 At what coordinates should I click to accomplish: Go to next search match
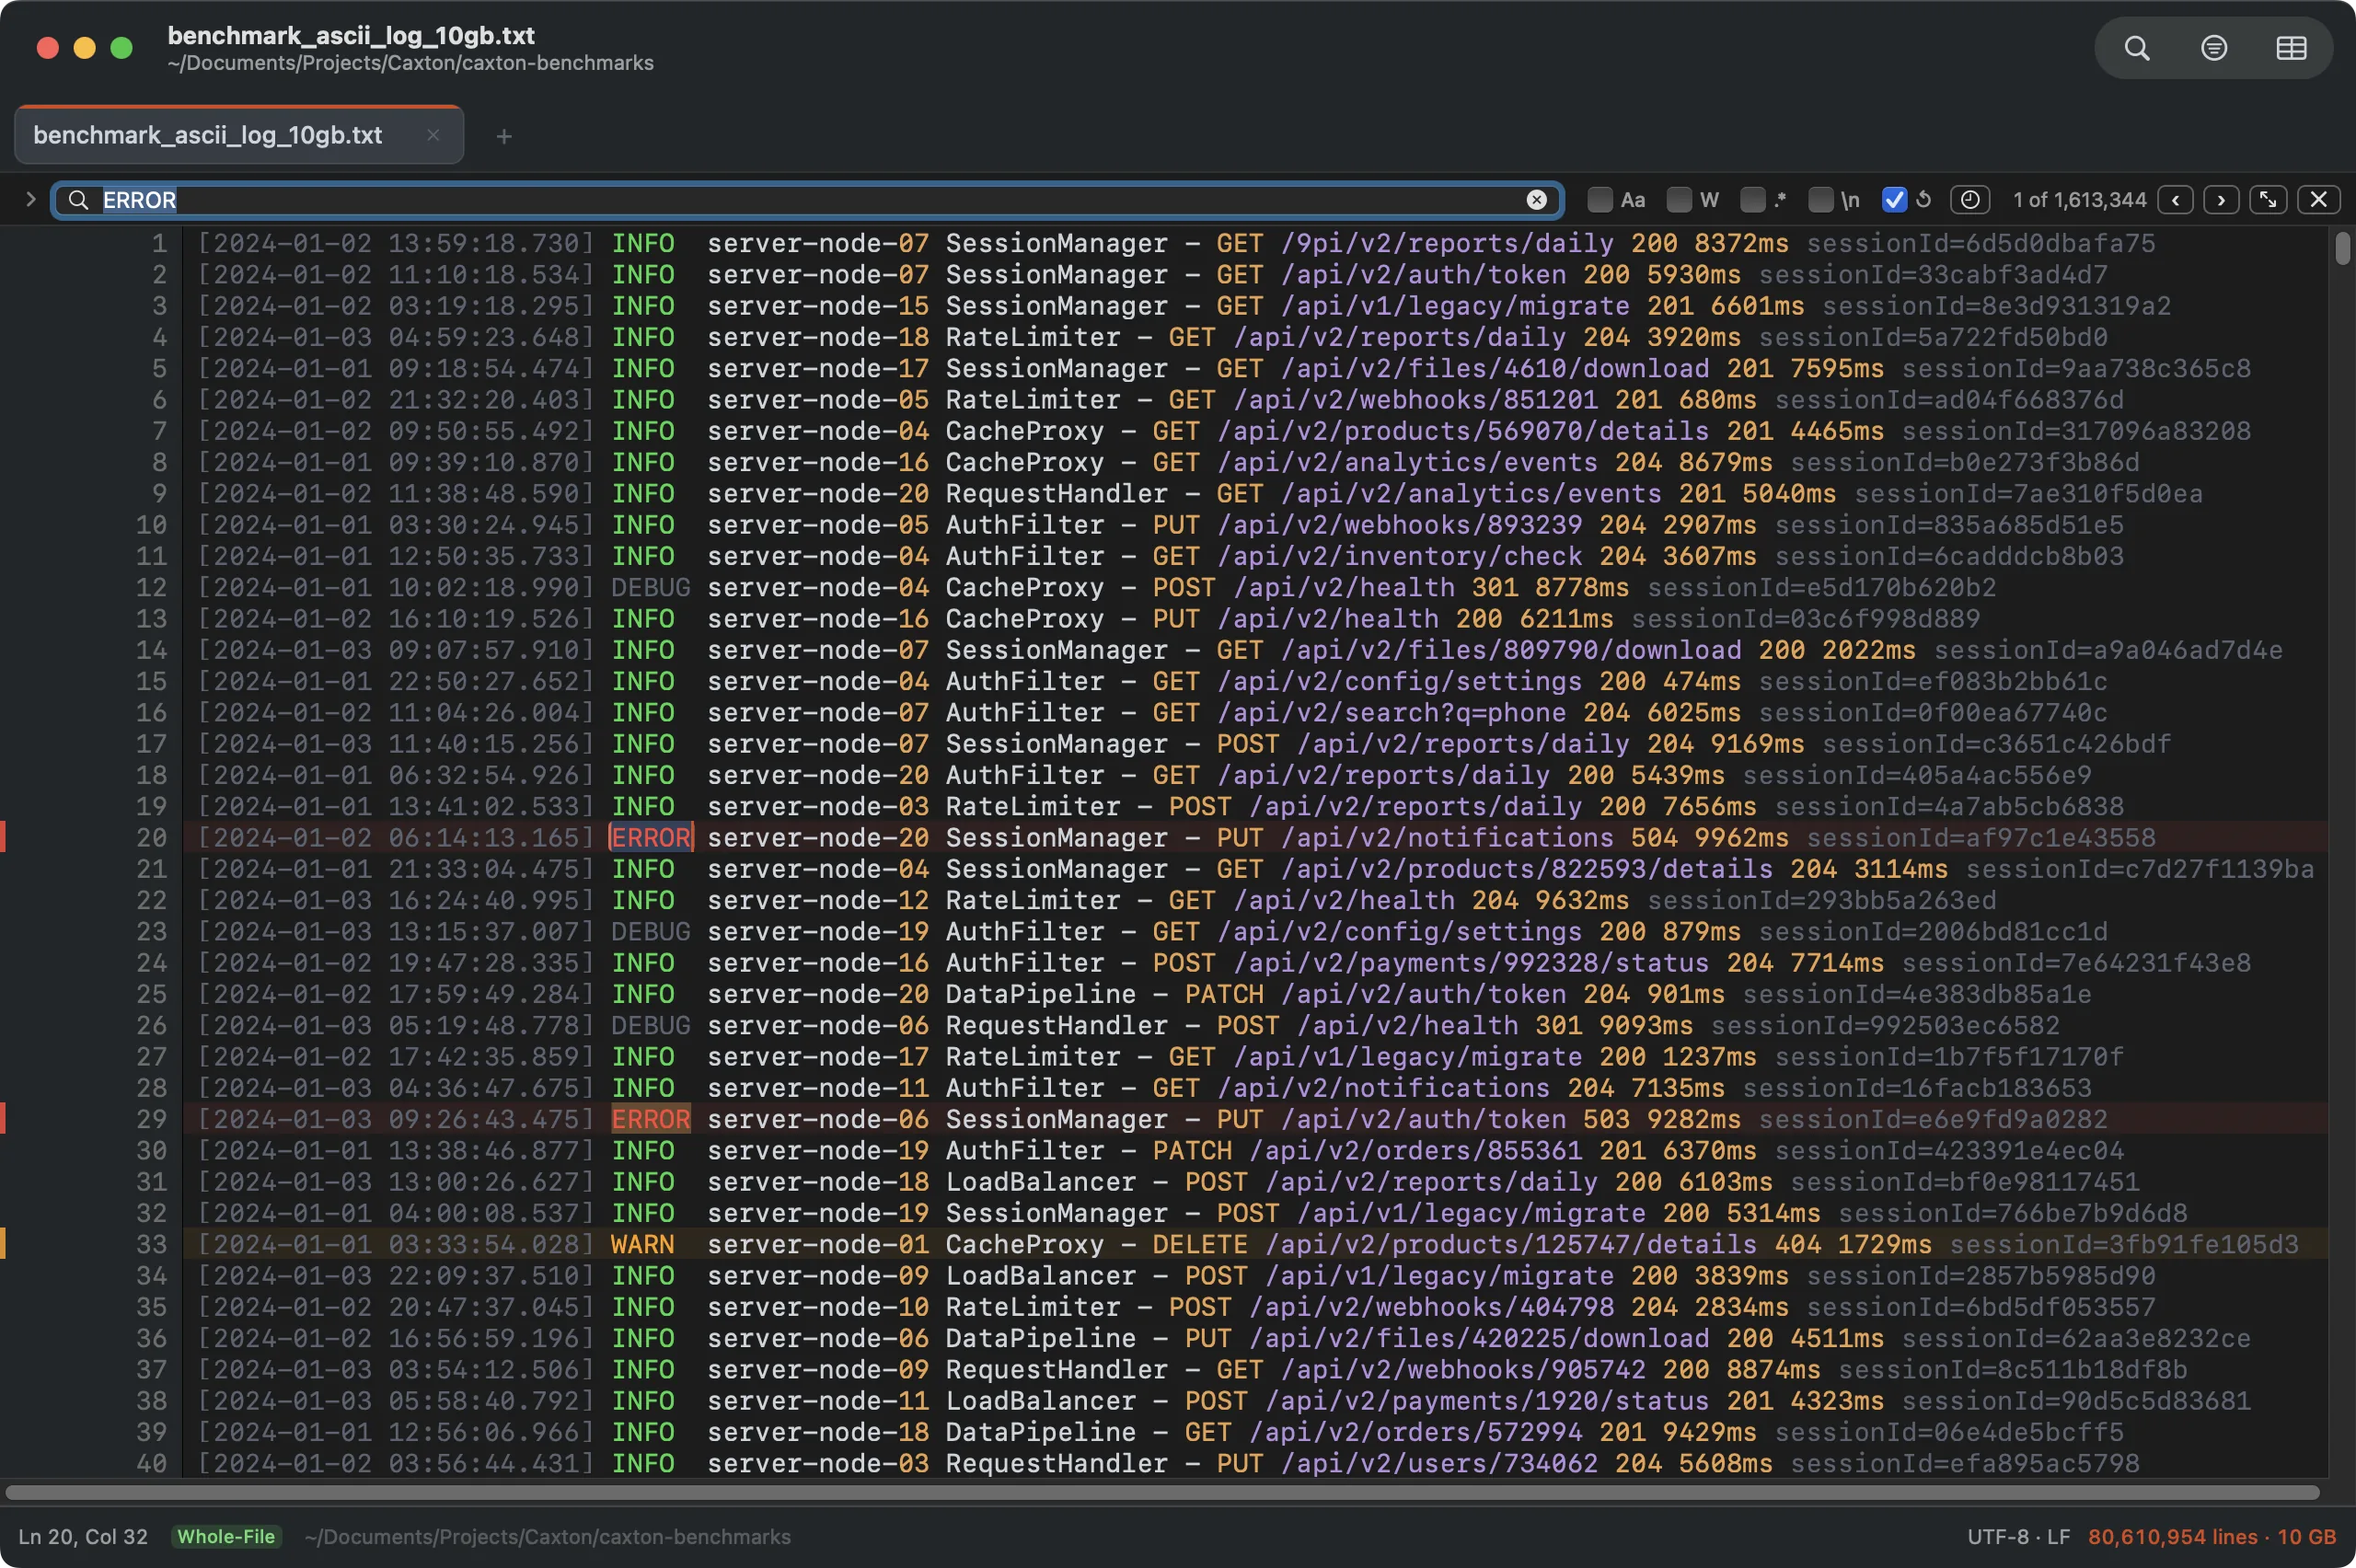click(x=2221, y=200)
